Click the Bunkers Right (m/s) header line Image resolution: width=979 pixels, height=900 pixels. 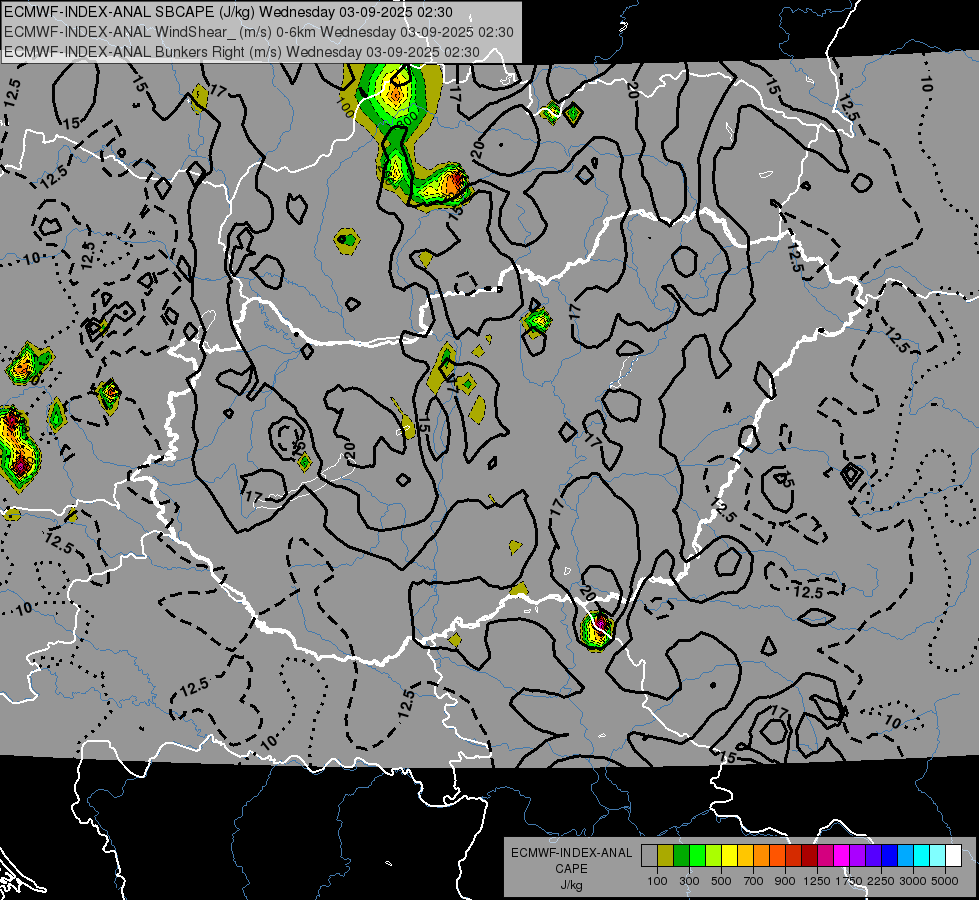(x=242, y=52)
